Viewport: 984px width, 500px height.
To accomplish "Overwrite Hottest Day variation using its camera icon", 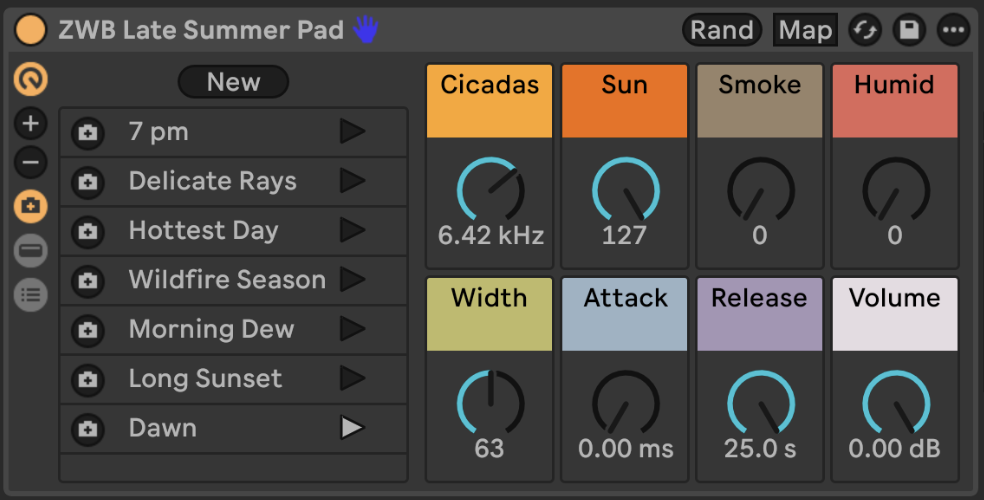I will (88, 231).
